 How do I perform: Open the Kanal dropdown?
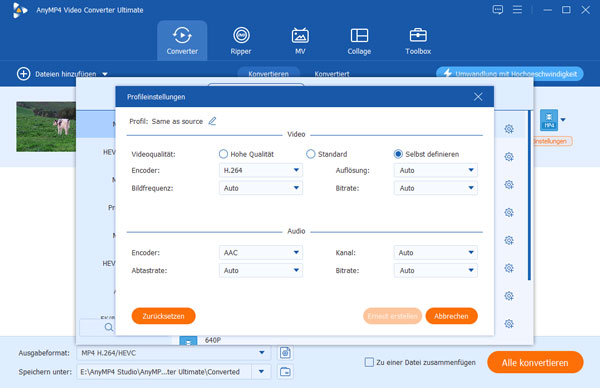point(435,253)
